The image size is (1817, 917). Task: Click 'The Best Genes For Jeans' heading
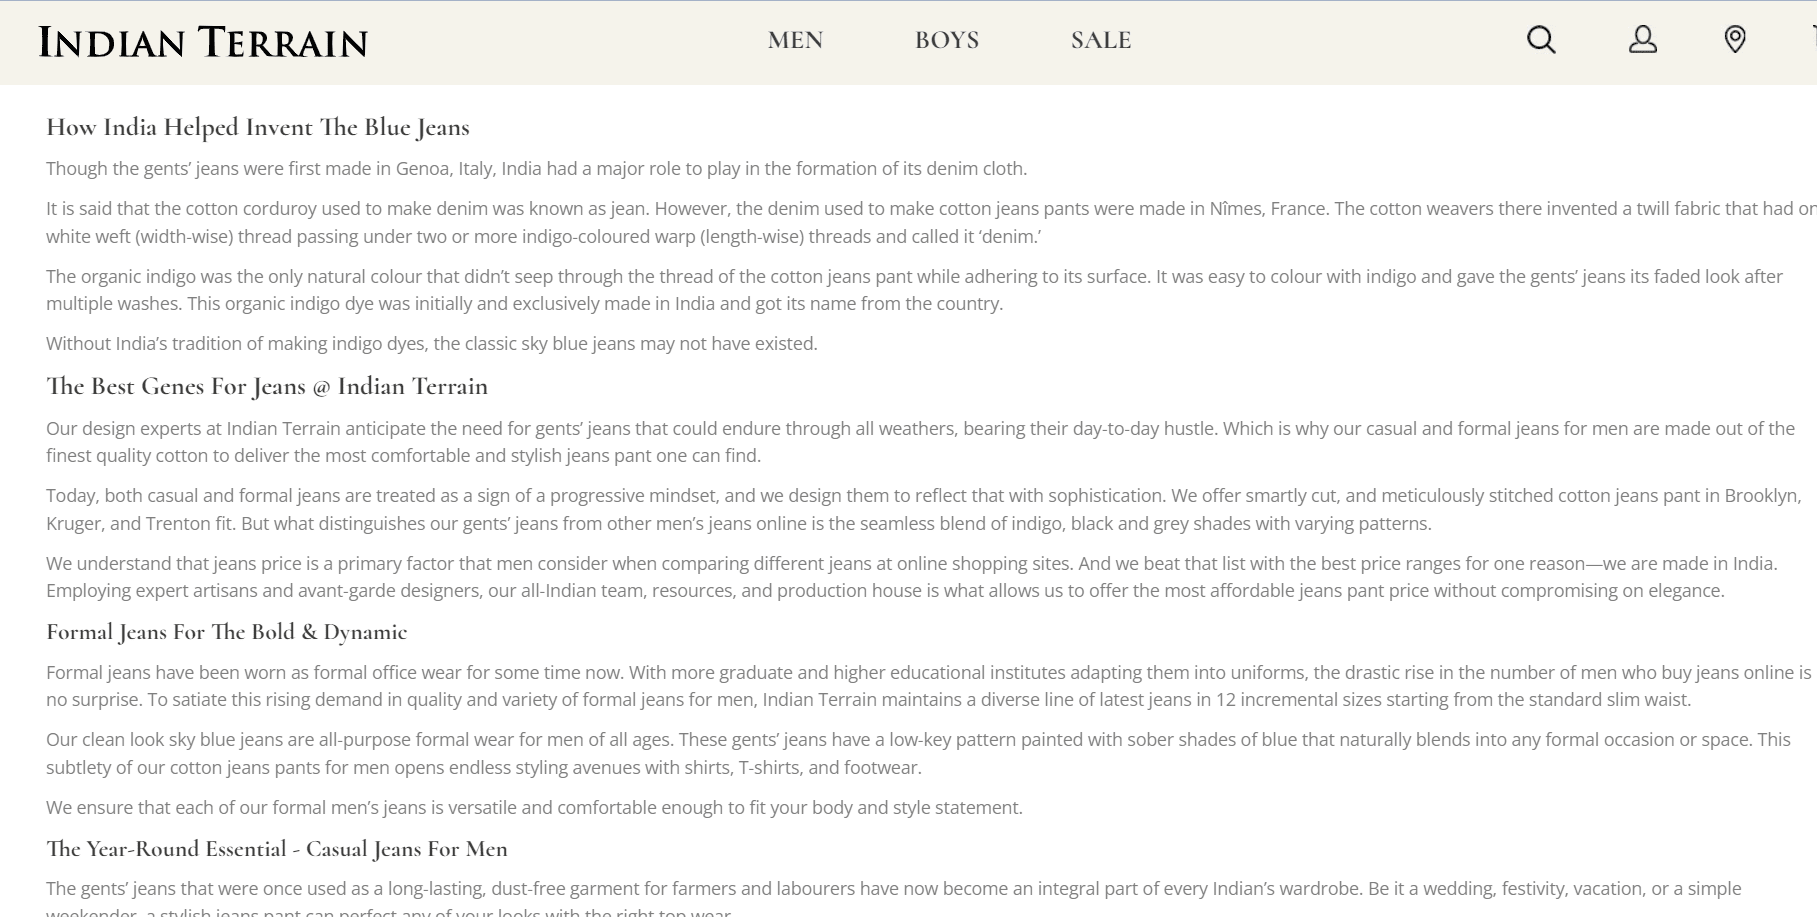click(x=267, y=386)
